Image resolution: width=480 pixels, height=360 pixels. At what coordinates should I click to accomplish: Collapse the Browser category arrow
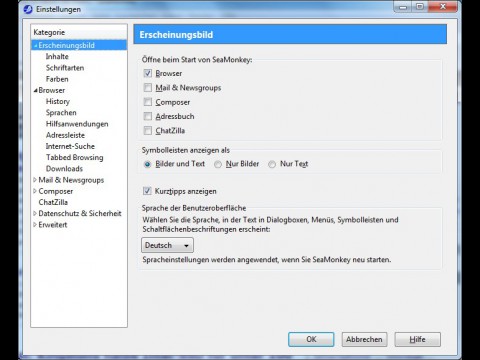(x=35, y=90)
